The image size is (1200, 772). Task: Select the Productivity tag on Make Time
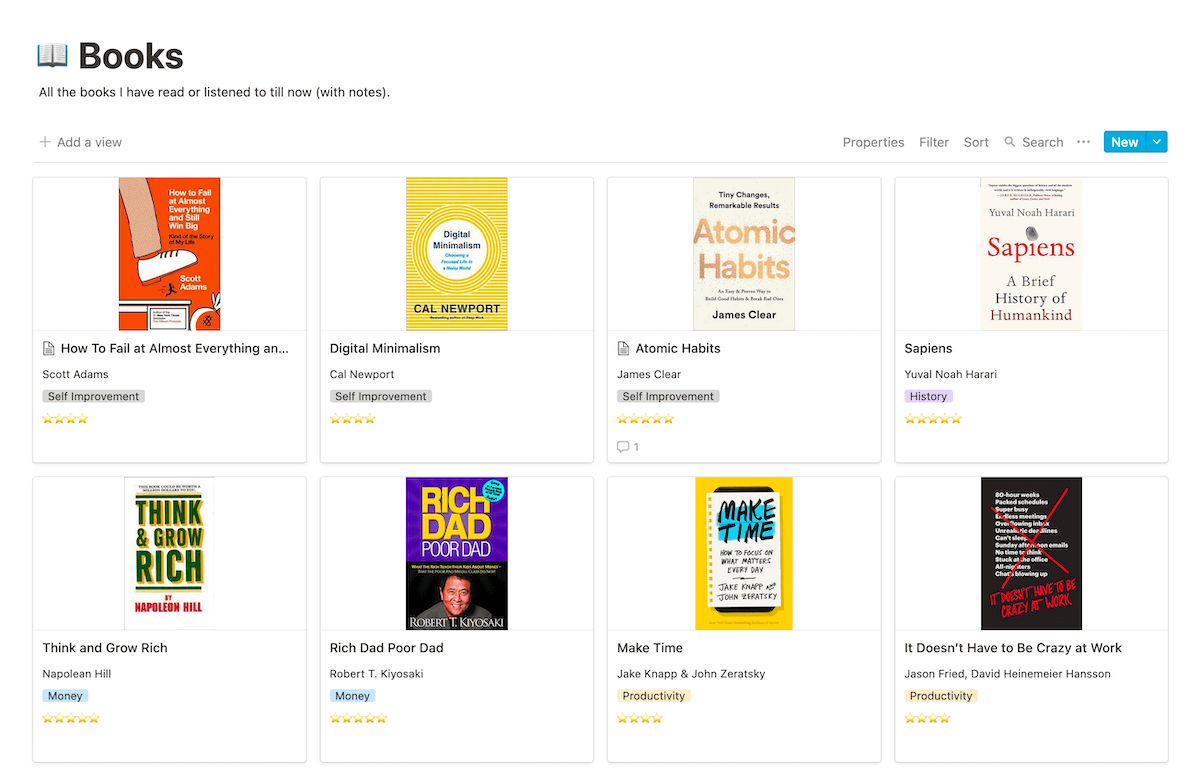(653, 695)
